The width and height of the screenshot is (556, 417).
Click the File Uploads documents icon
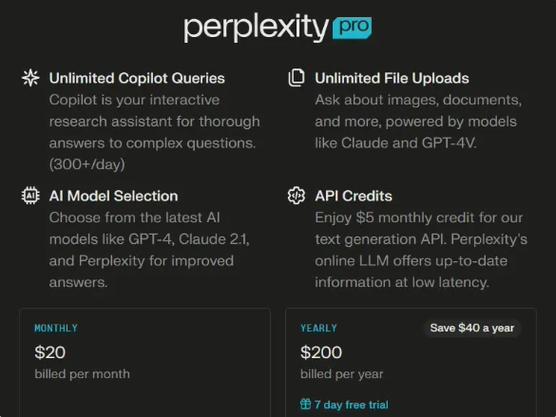click(x=296, y=78)
